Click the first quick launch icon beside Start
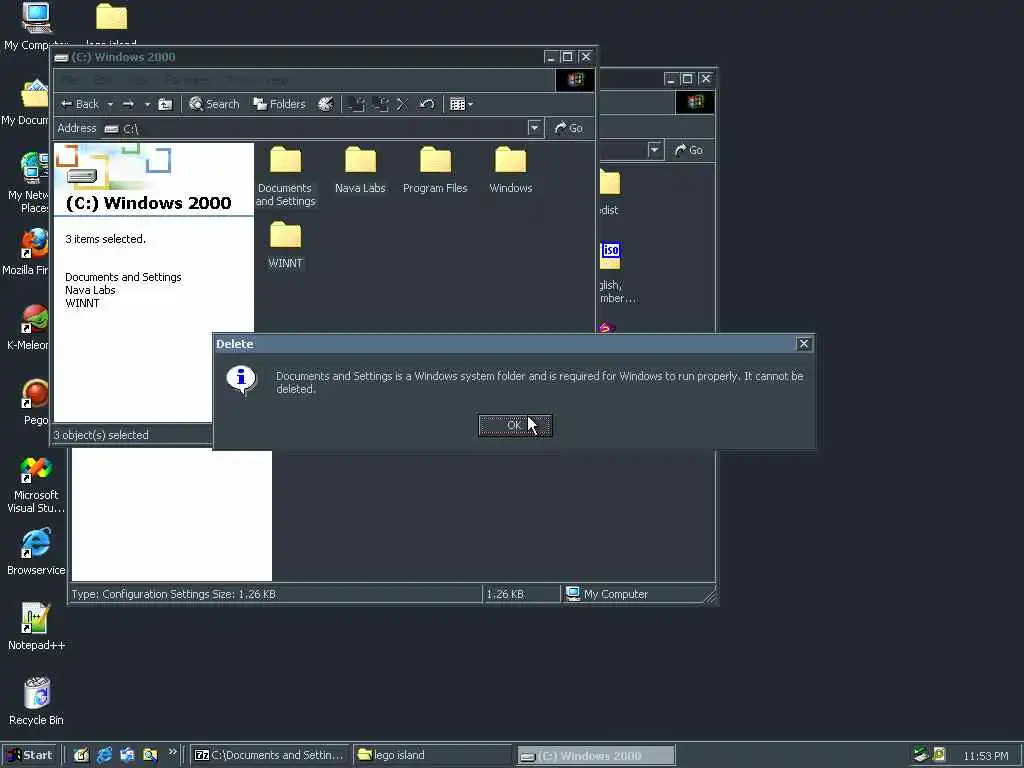Screen dimensions: 1024x768 tap(80, 755)
